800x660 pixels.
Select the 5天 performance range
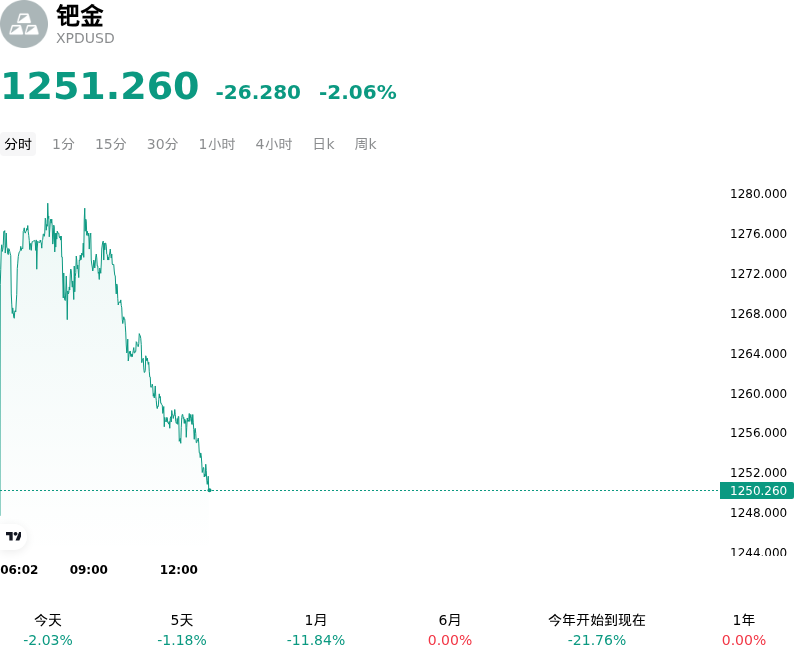coord(182,630)
